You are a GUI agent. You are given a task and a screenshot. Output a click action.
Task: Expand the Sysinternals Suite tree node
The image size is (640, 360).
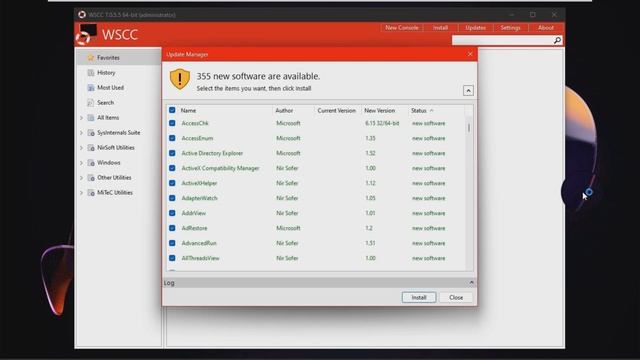point(81,133)
